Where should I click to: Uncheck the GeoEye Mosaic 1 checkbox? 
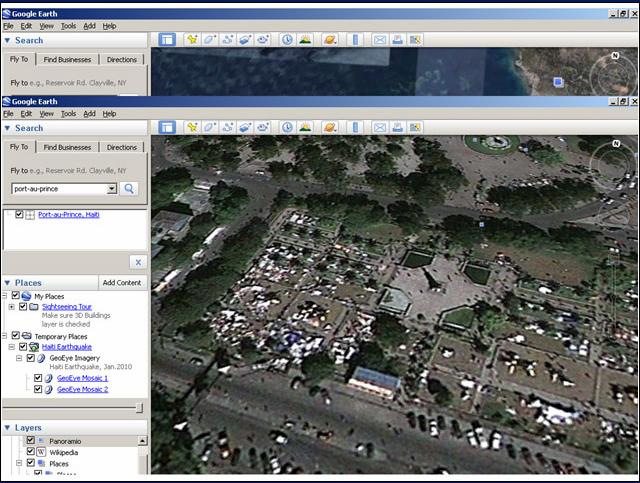pos(38,378)
